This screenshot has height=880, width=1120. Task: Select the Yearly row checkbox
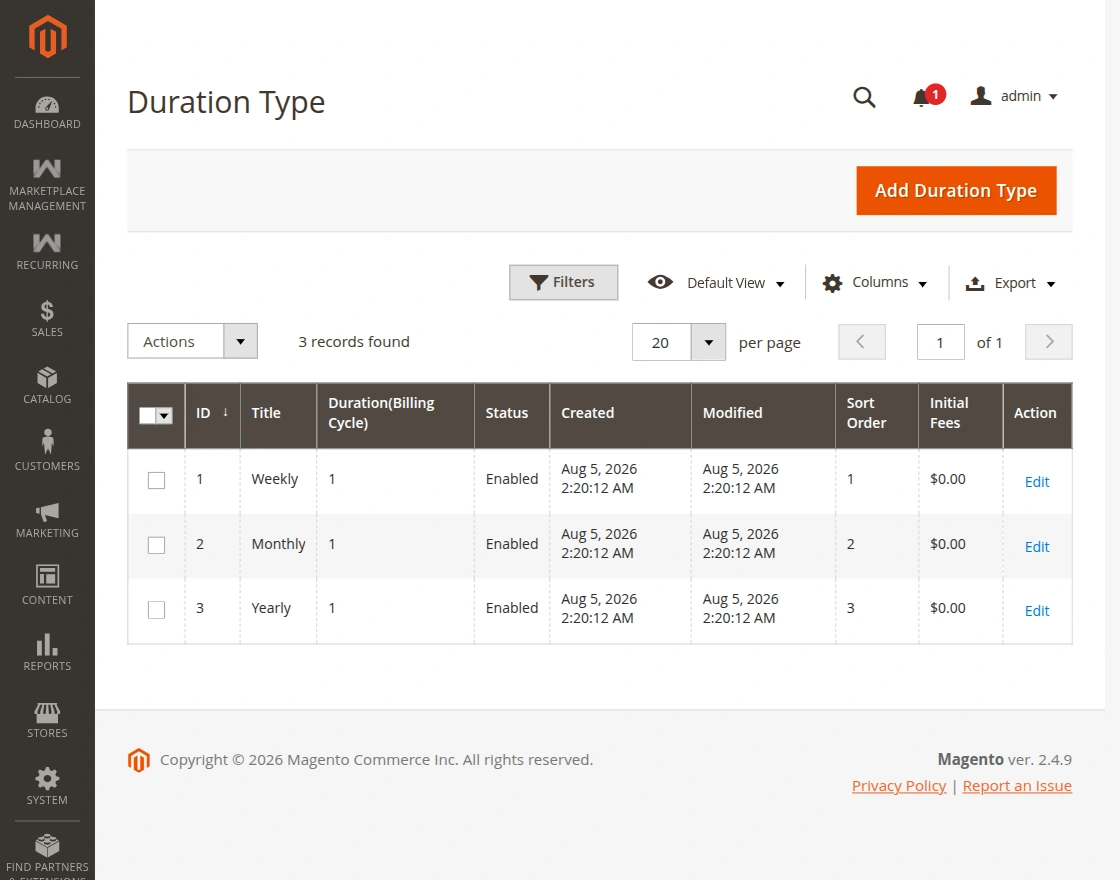click(156, 610)
